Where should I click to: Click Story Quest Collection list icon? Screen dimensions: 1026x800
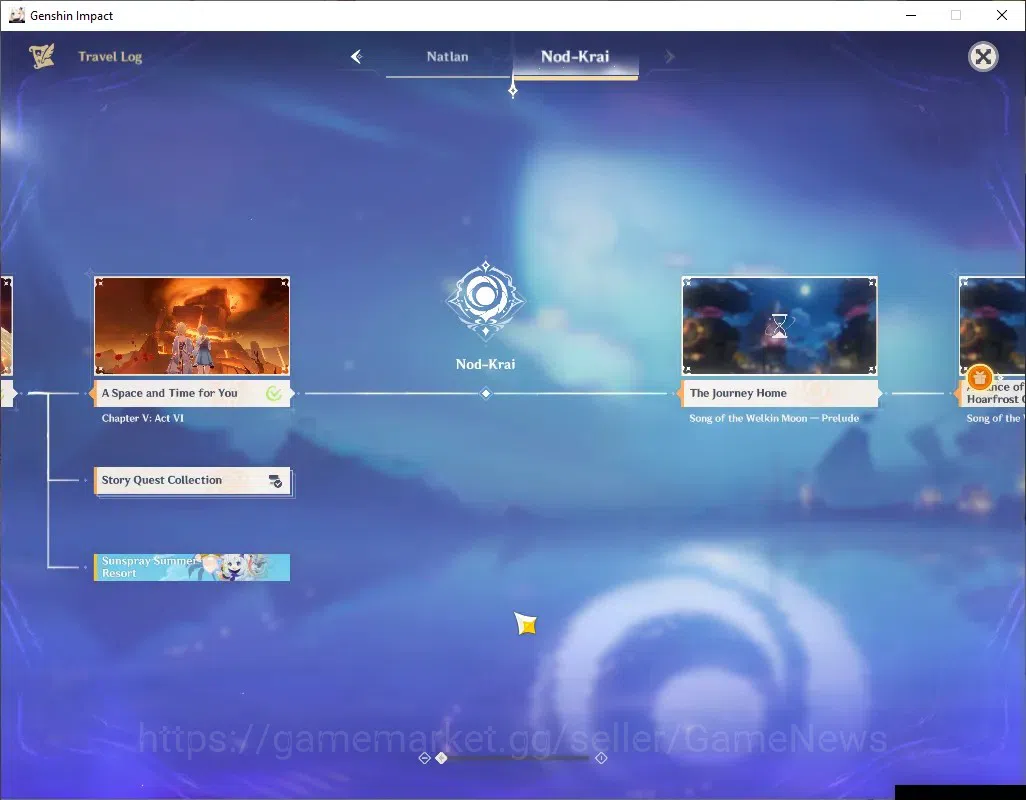click(x=275, y=481)
